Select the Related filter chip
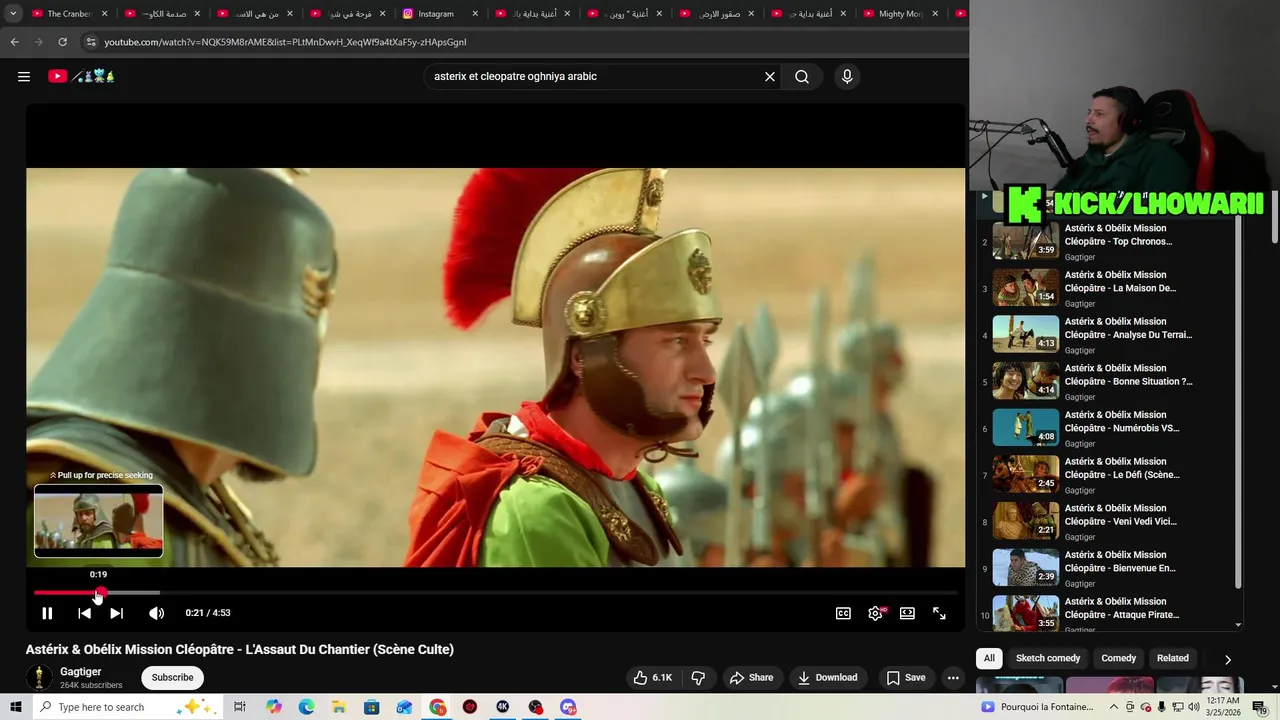 point(1173,658)
